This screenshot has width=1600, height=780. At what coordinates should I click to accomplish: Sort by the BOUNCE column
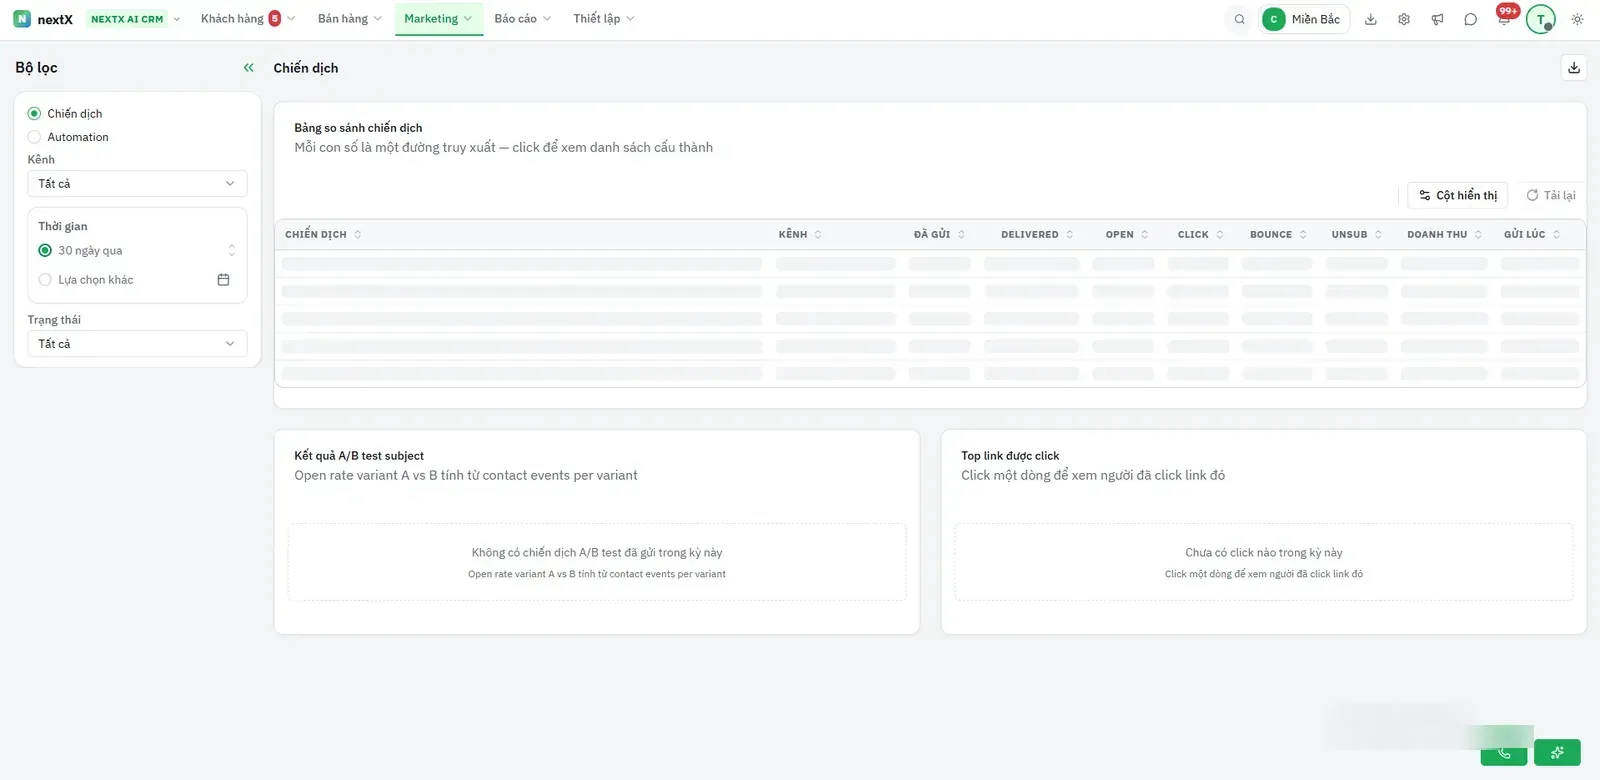(x=1278, y=235)
